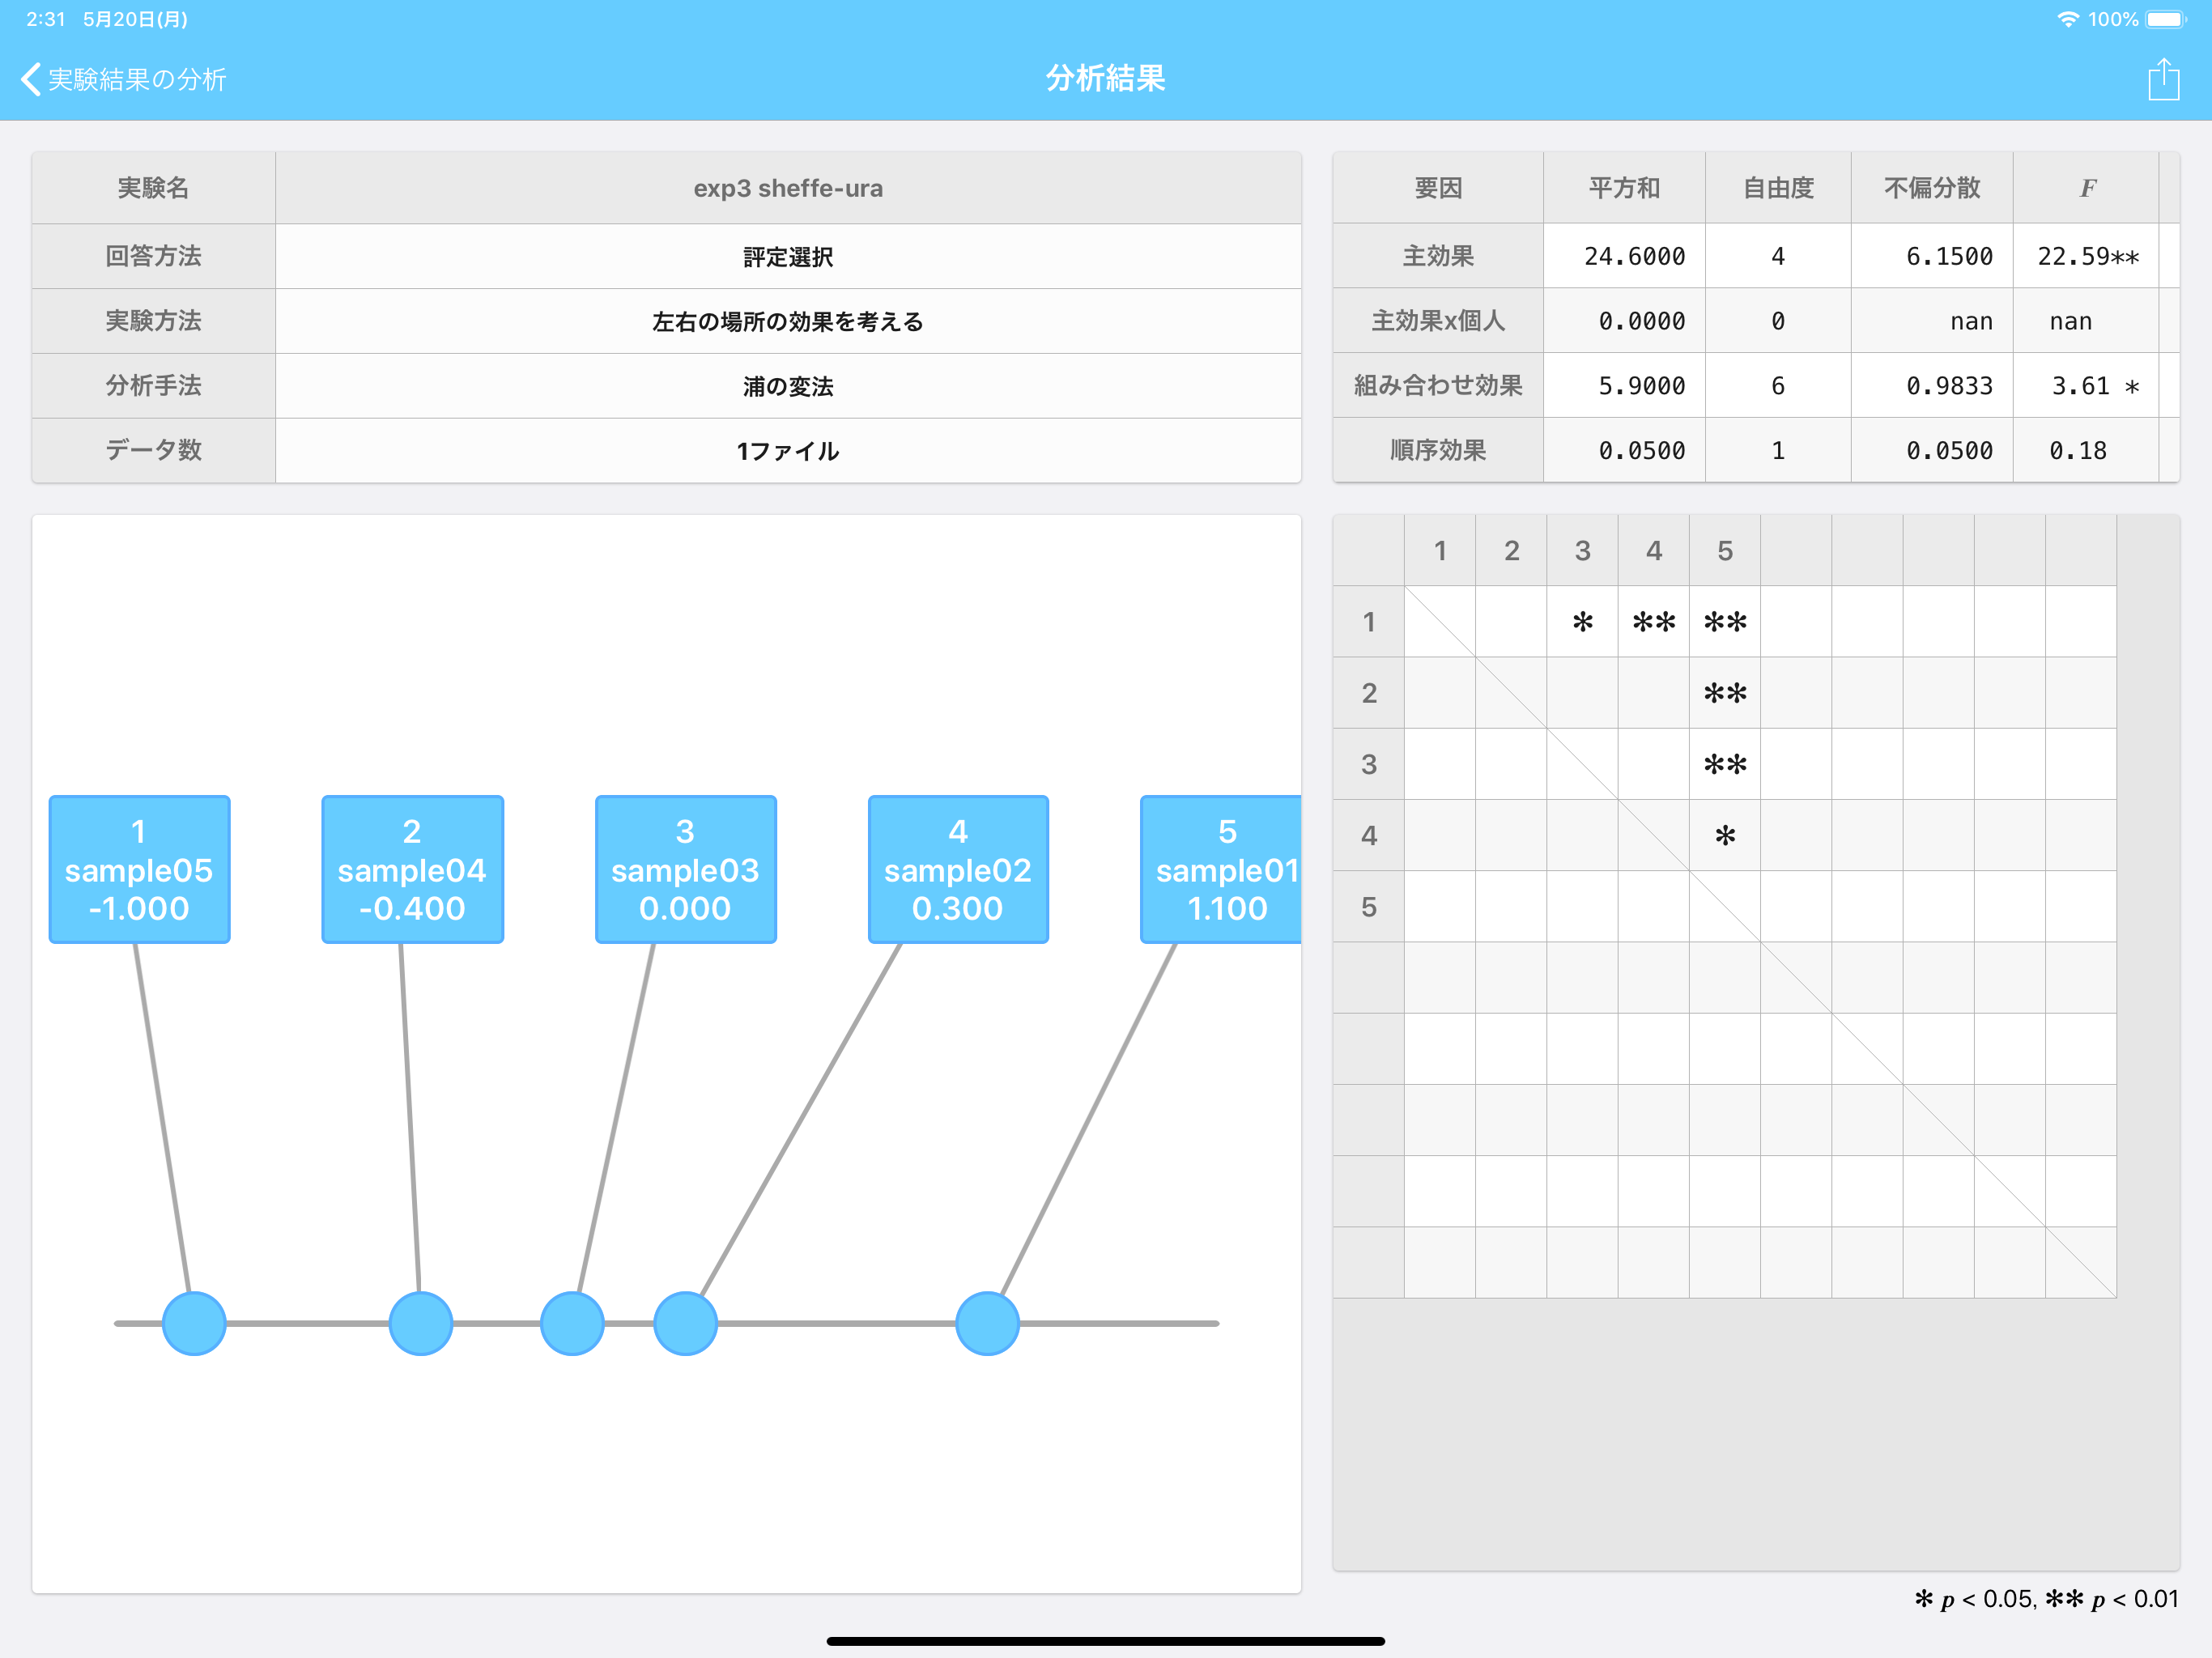Tap significance cell row 1 column 5
Image resolution: width=2212 pixels, height=1658 pixels.
pos(1725,621)
